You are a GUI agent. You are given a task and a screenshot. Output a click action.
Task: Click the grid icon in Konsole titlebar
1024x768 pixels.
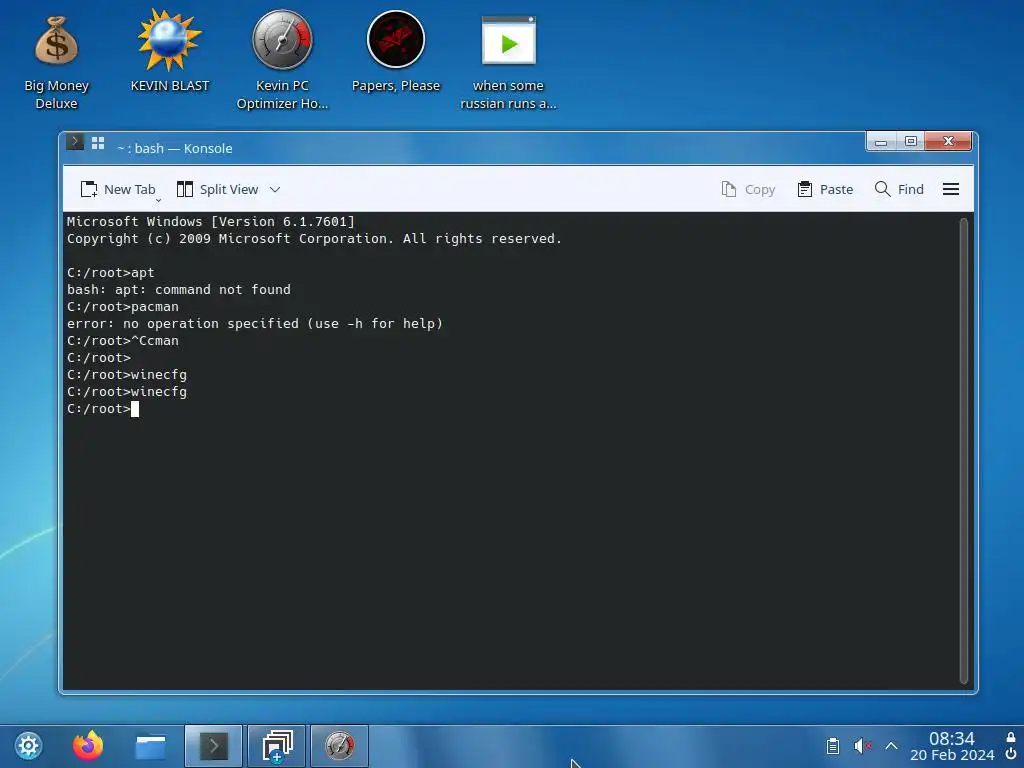[x=98, y=143]
